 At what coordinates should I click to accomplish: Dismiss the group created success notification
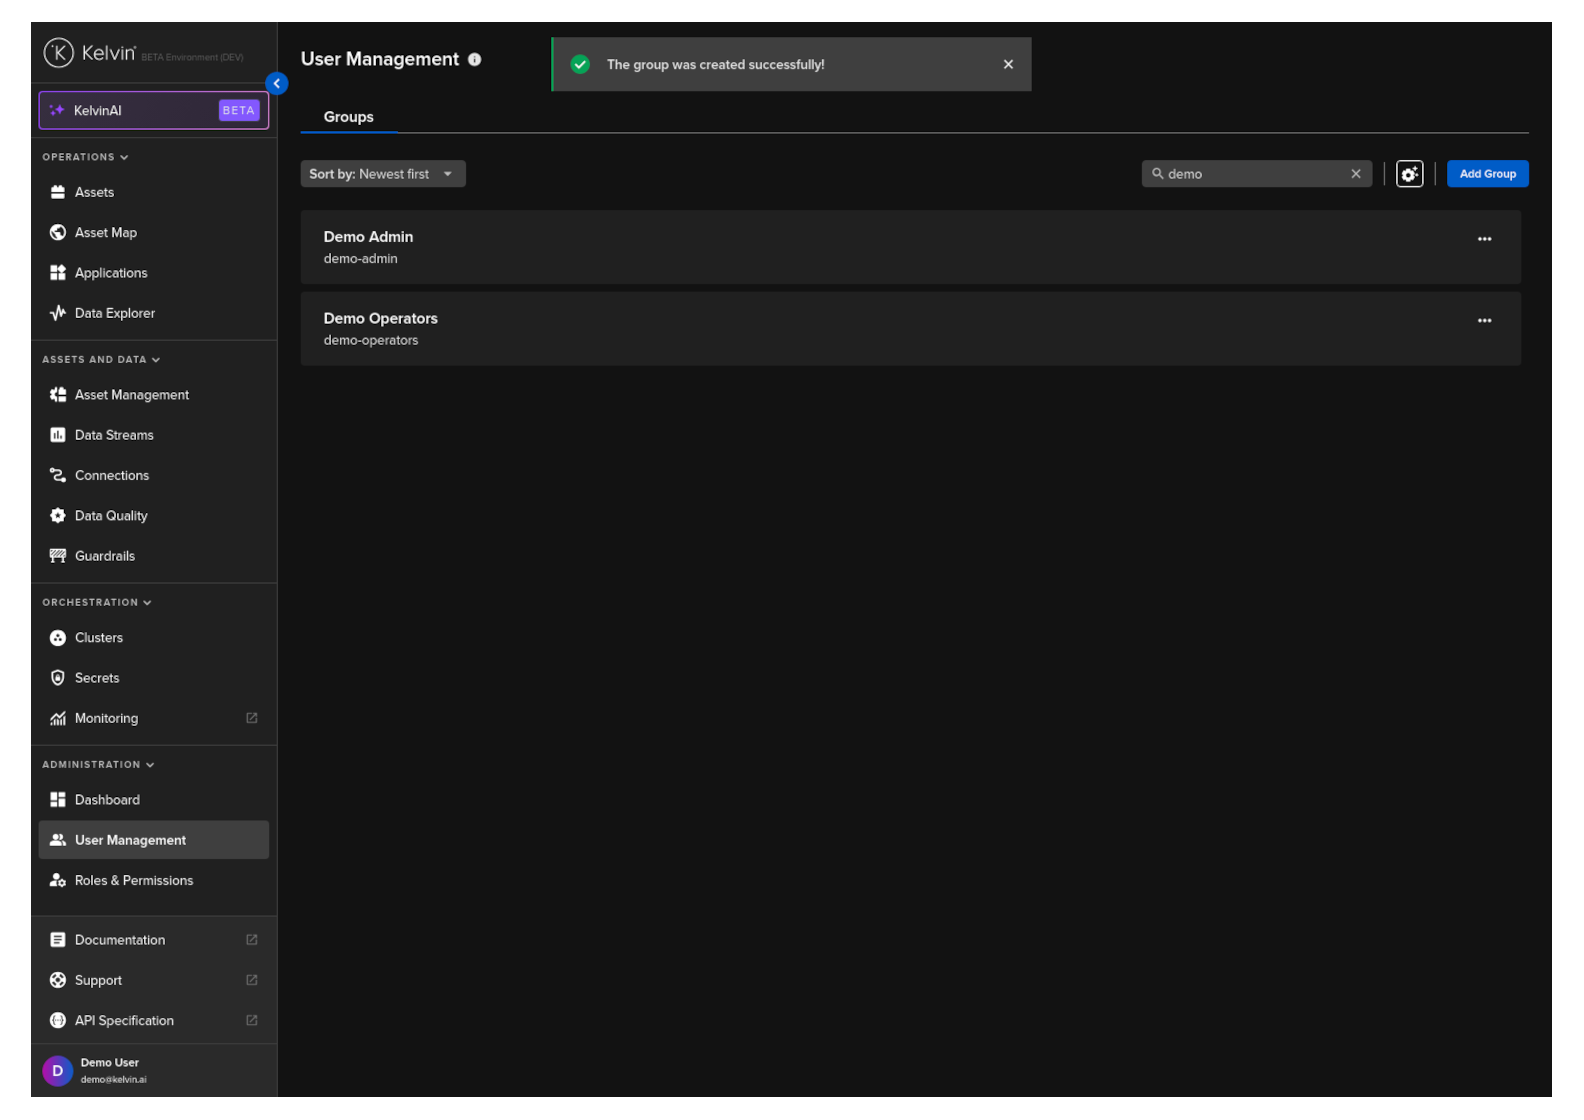[1007, 65]
